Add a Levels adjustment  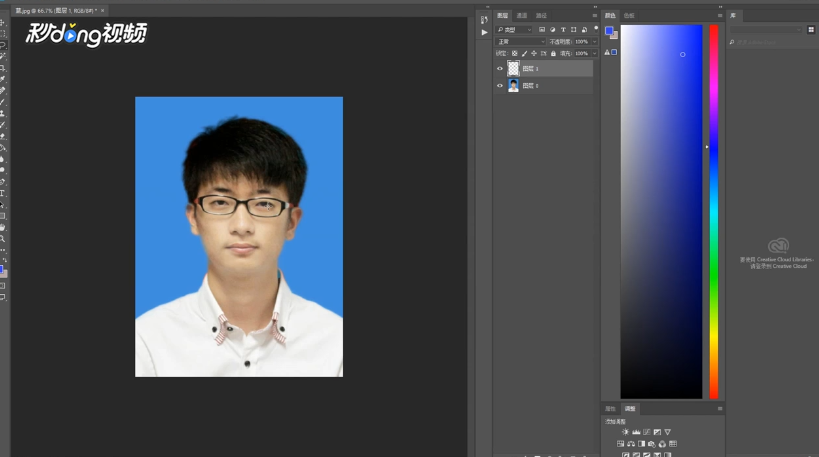[x=636, y=432]
